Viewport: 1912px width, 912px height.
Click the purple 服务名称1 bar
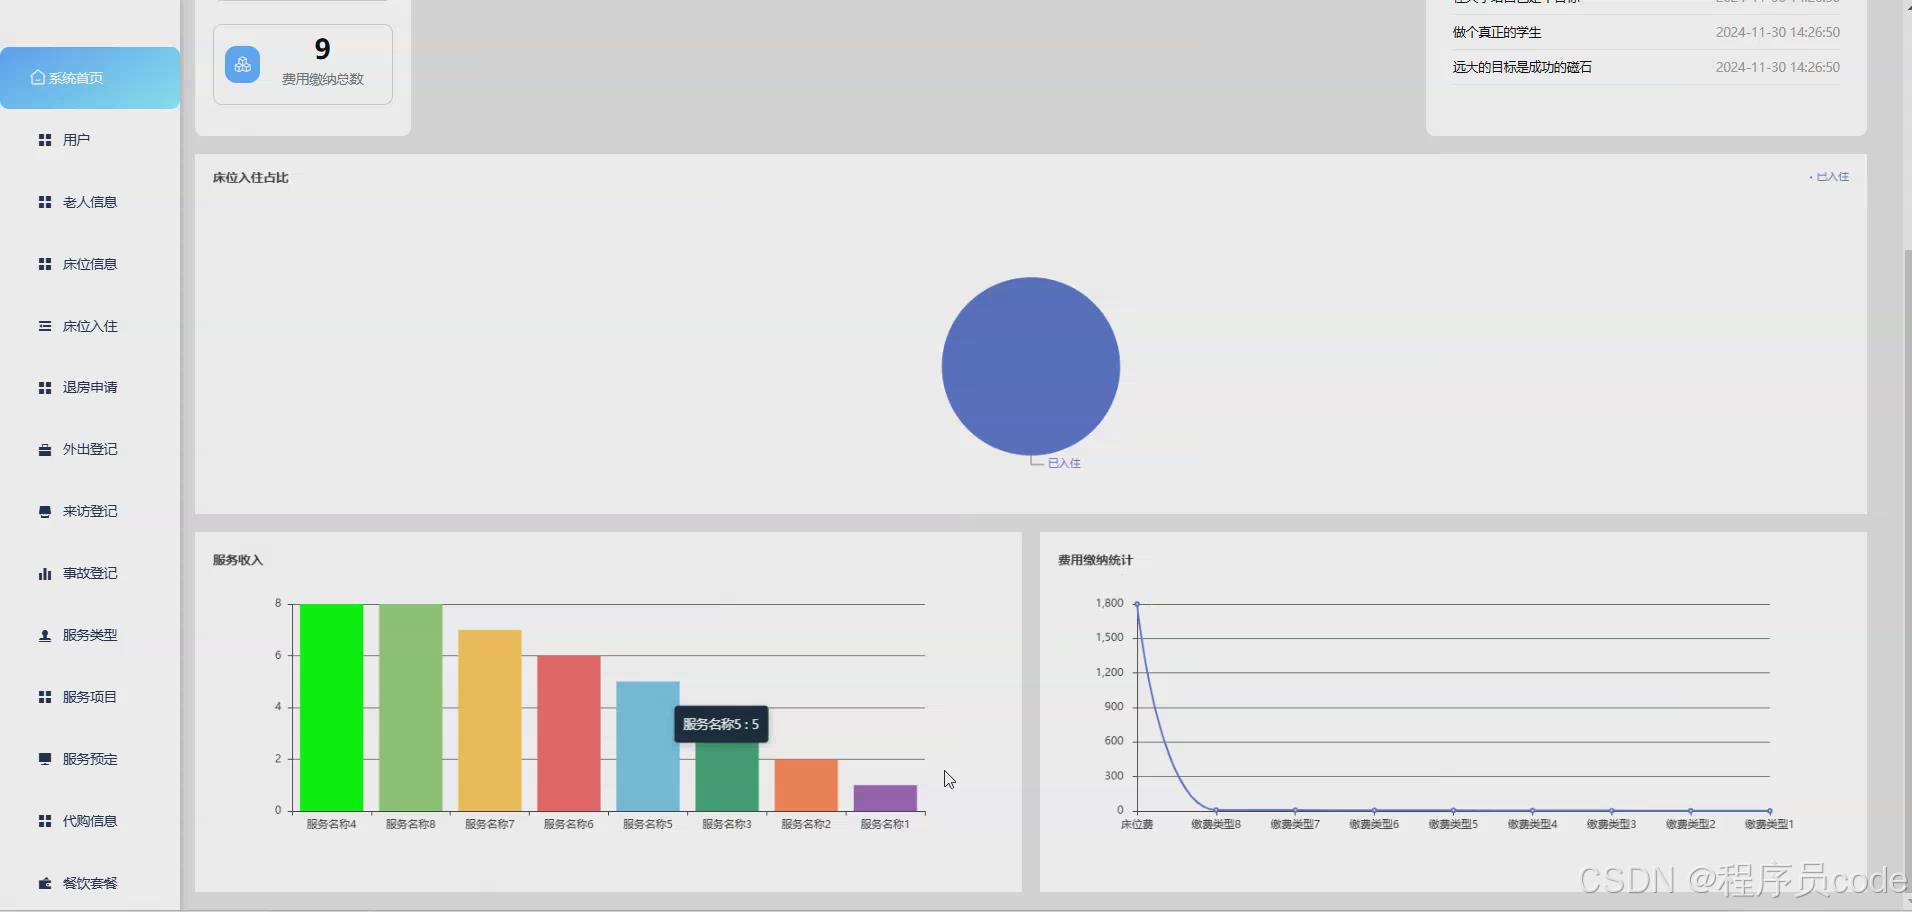(885, 798)
